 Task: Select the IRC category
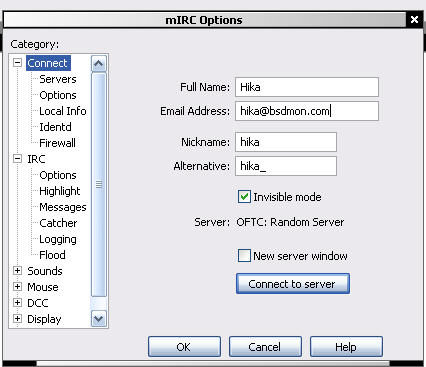pos(36,159)
